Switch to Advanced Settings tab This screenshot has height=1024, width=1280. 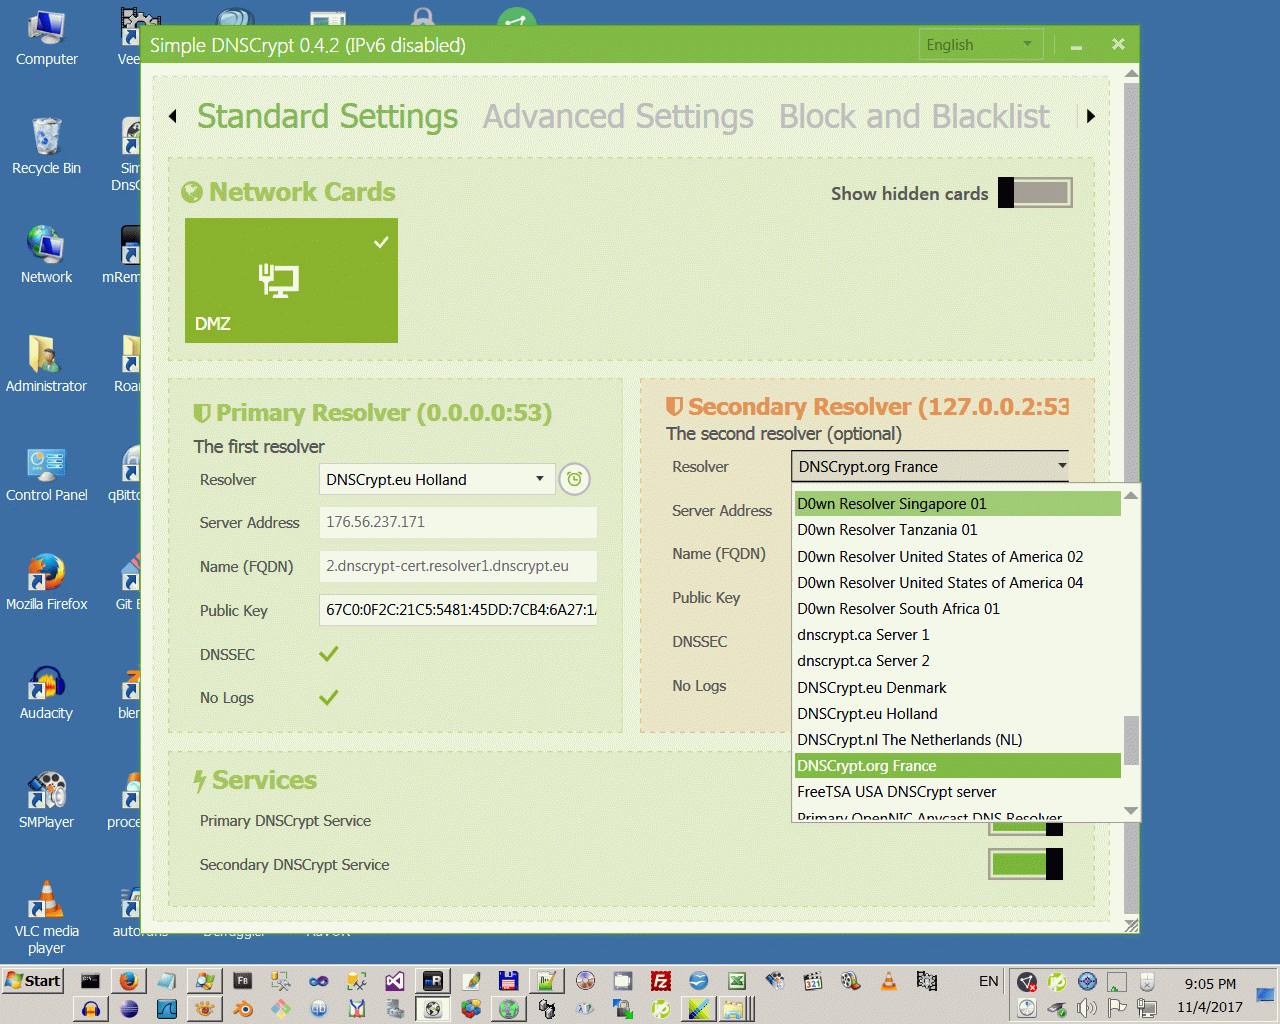point(618,116)
